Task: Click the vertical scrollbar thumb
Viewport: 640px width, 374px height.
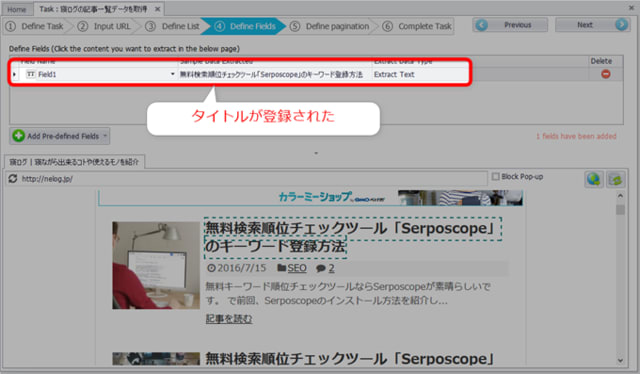Action: [x=620, y=209]
